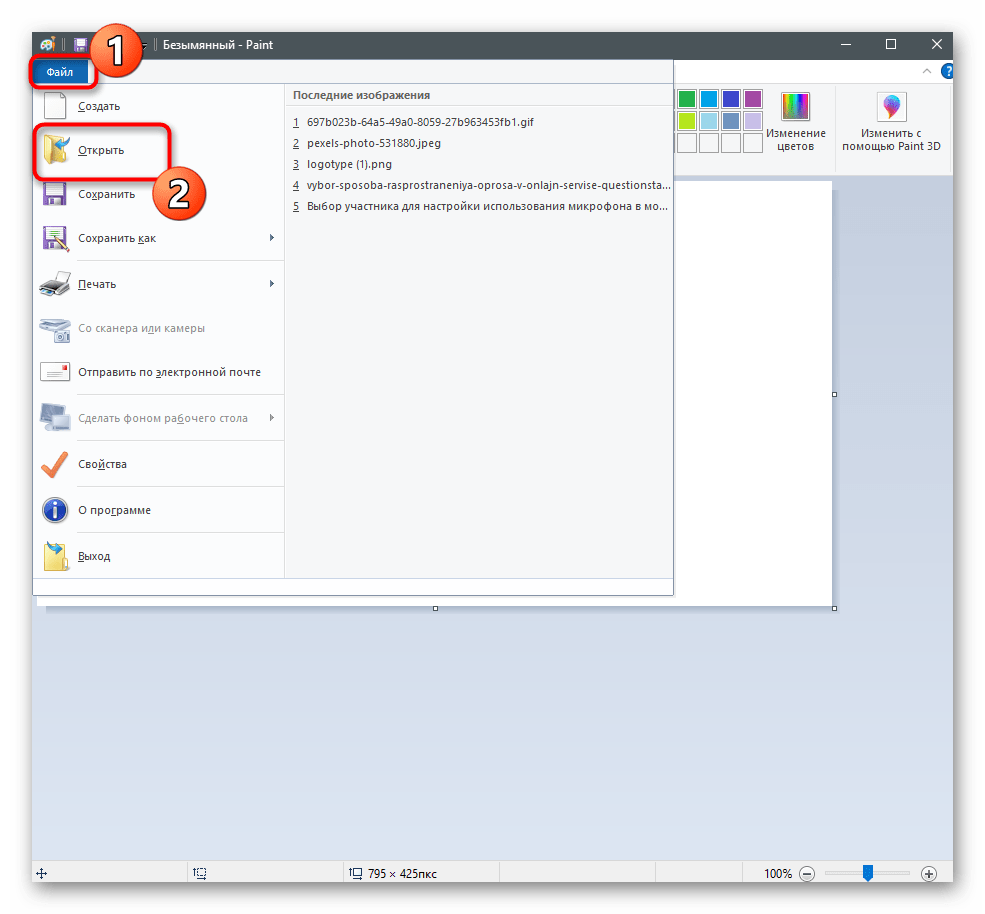Expand the Сохранить как submenu arrow

click(272, 238)
